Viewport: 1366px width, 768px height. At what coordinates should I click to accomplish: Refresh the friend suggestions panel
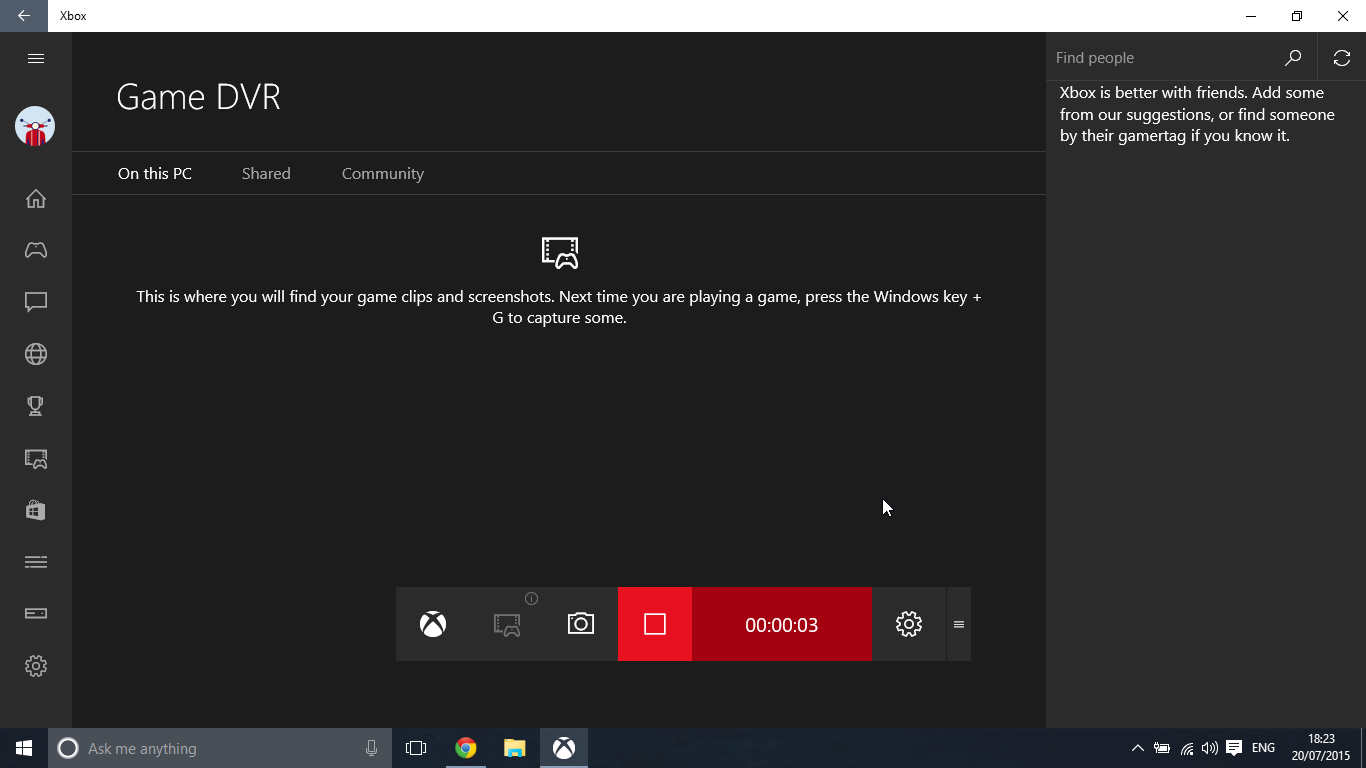[x=1341, y=57]
